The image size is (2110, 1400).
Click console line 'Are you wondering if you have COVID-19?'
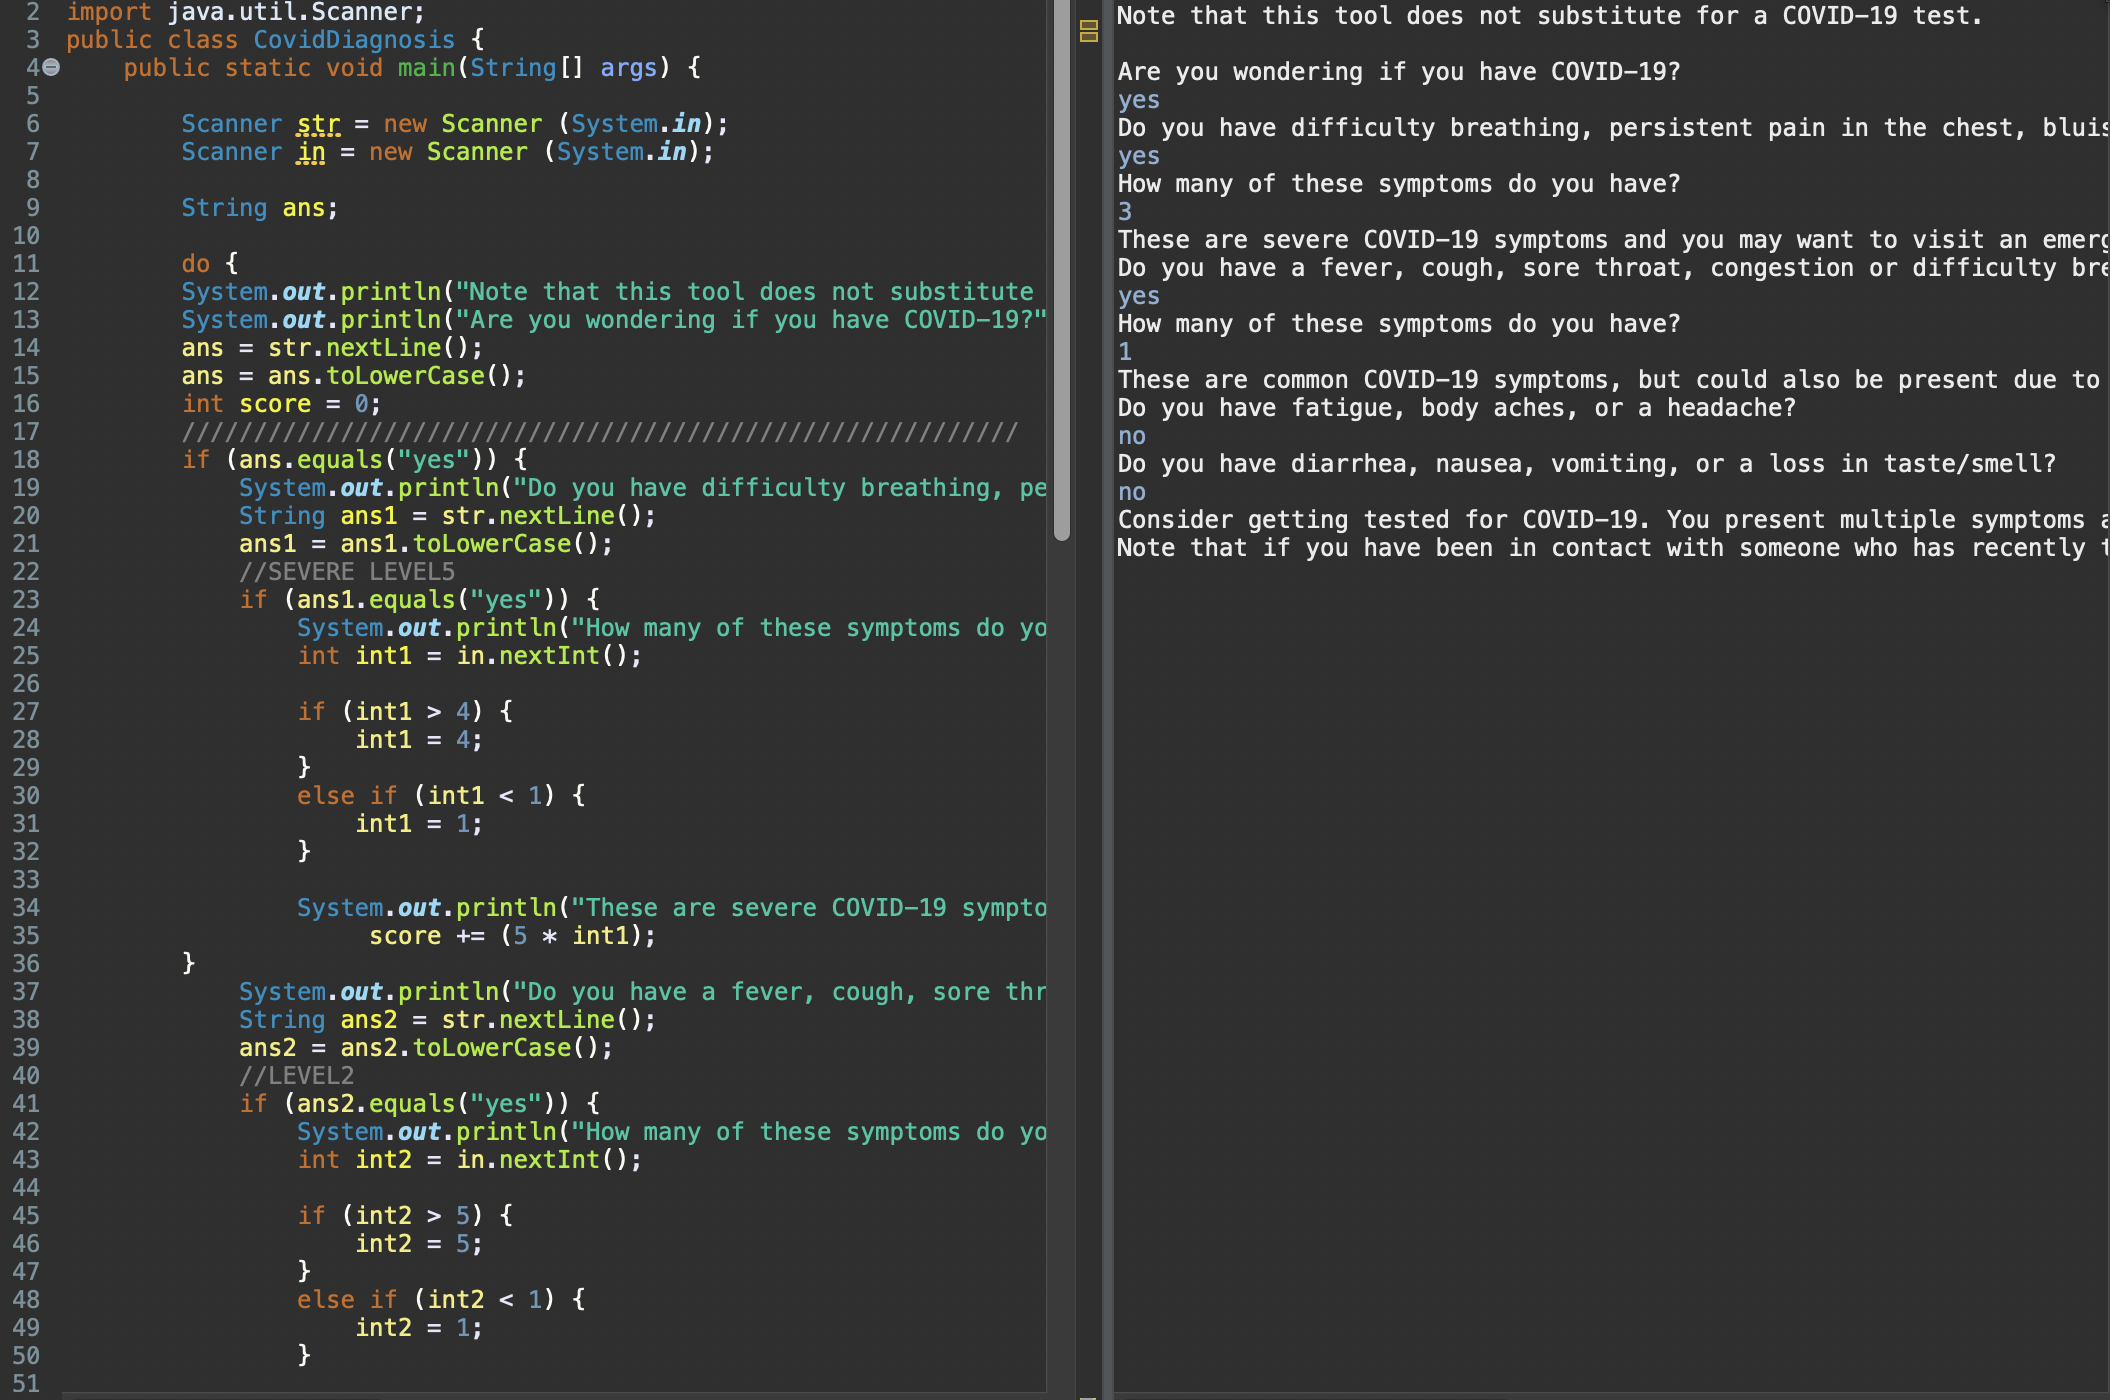[x=1398, y=72]
